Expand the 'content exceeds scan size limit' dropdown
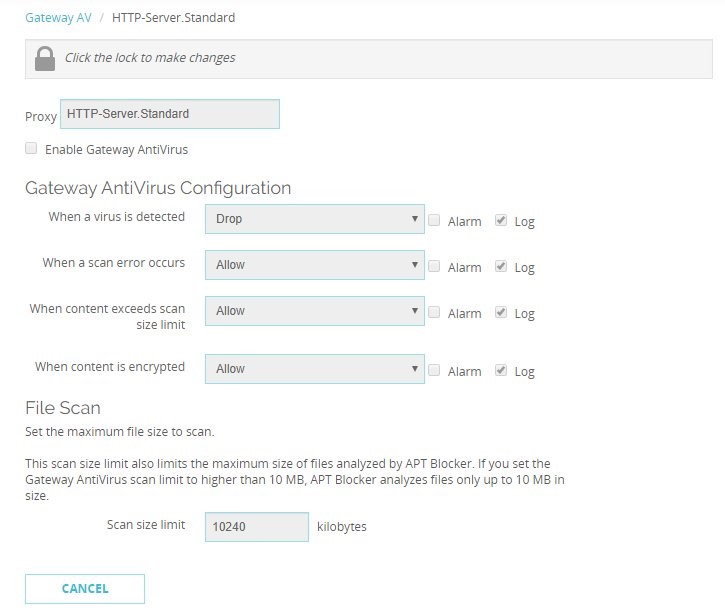 (x=314, y=311)
